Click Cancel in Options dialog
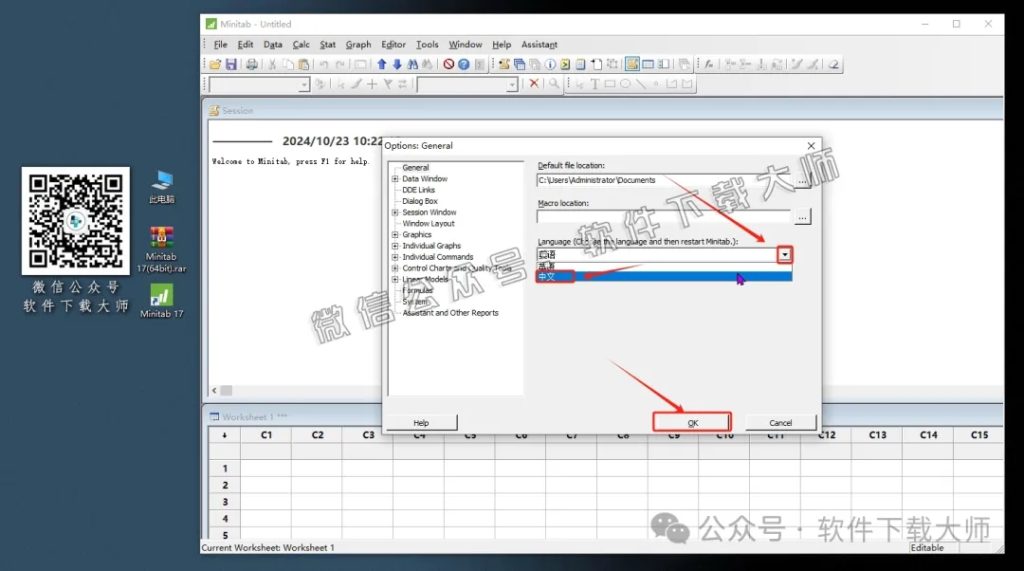1024x571 pixels. [780, 423]
